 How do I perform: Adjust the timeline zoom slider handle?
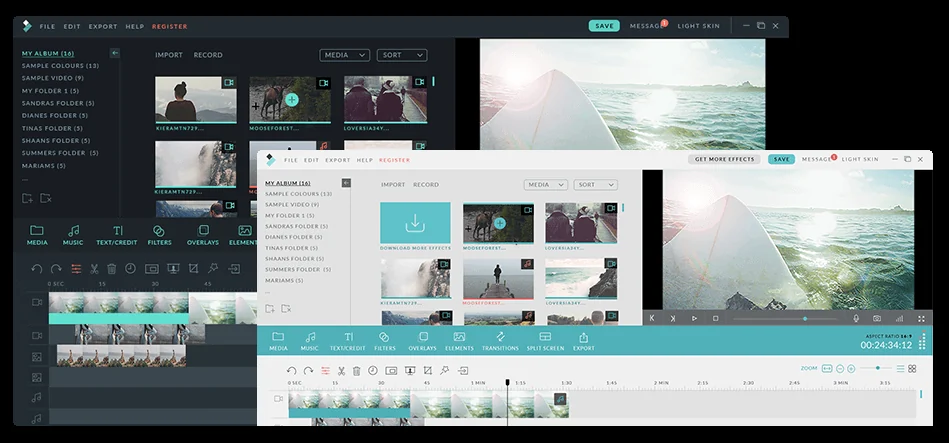878,368
